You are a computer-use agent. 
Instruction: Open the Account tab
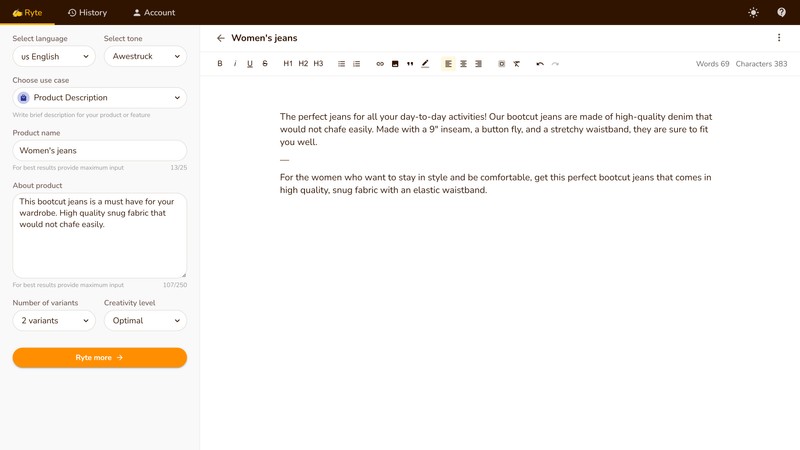click(x=154, y=13)
